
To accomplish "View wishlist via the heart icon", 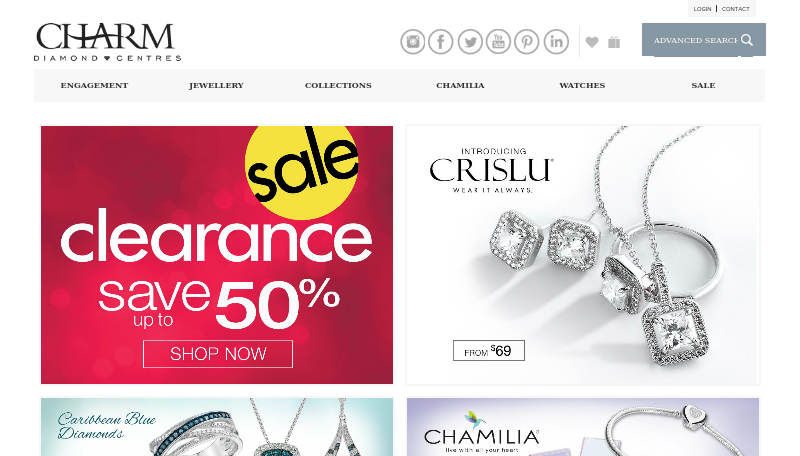I will [x=592, y=42].
